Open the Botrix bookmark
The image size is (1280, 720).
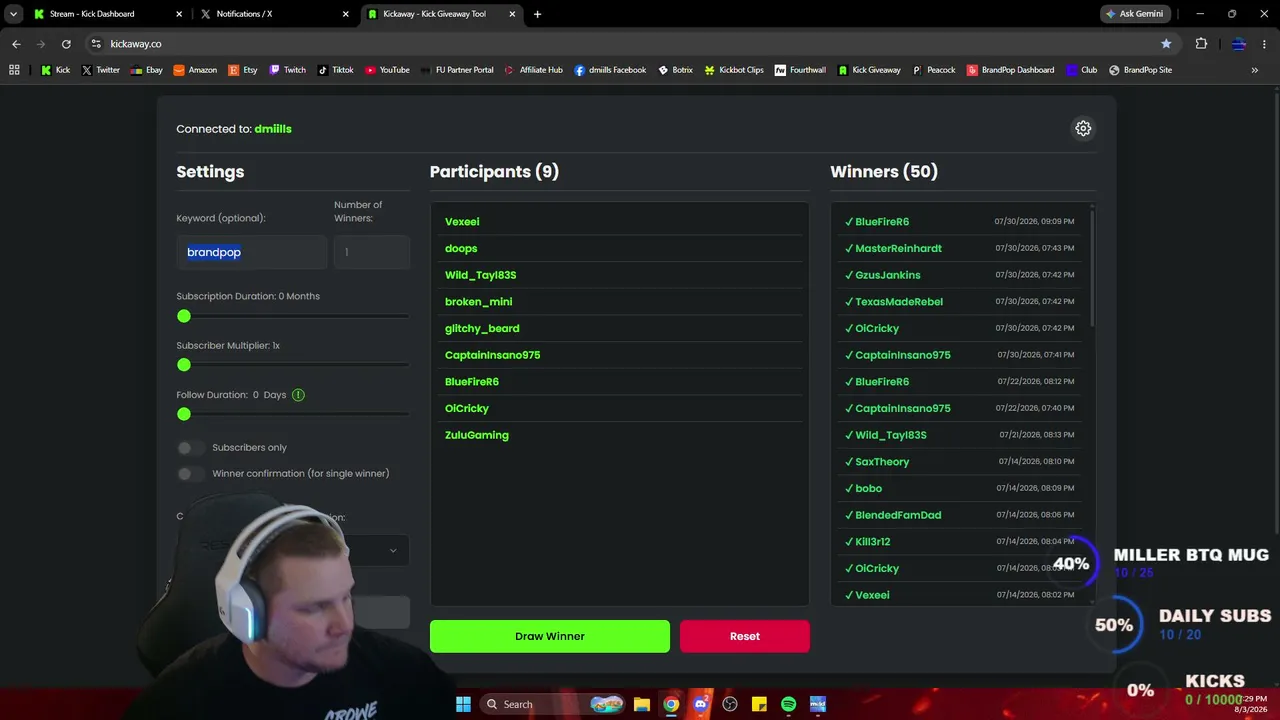pos(675,70)
